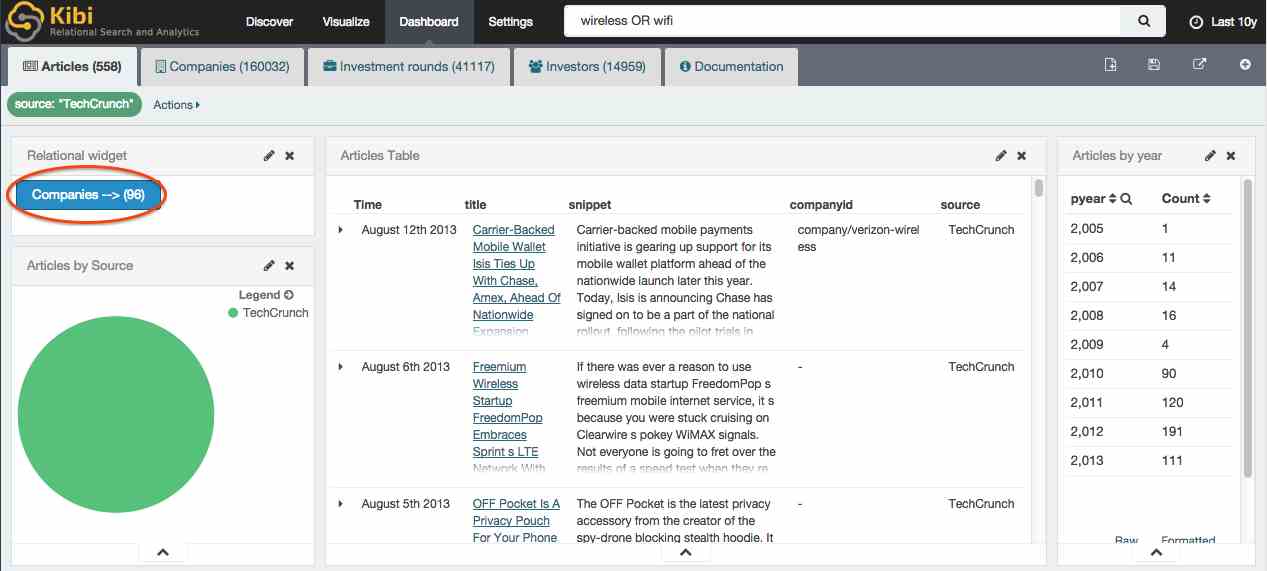Click the Raw export link
The image size is (1267, 571).
click(x=1126, y=541)
